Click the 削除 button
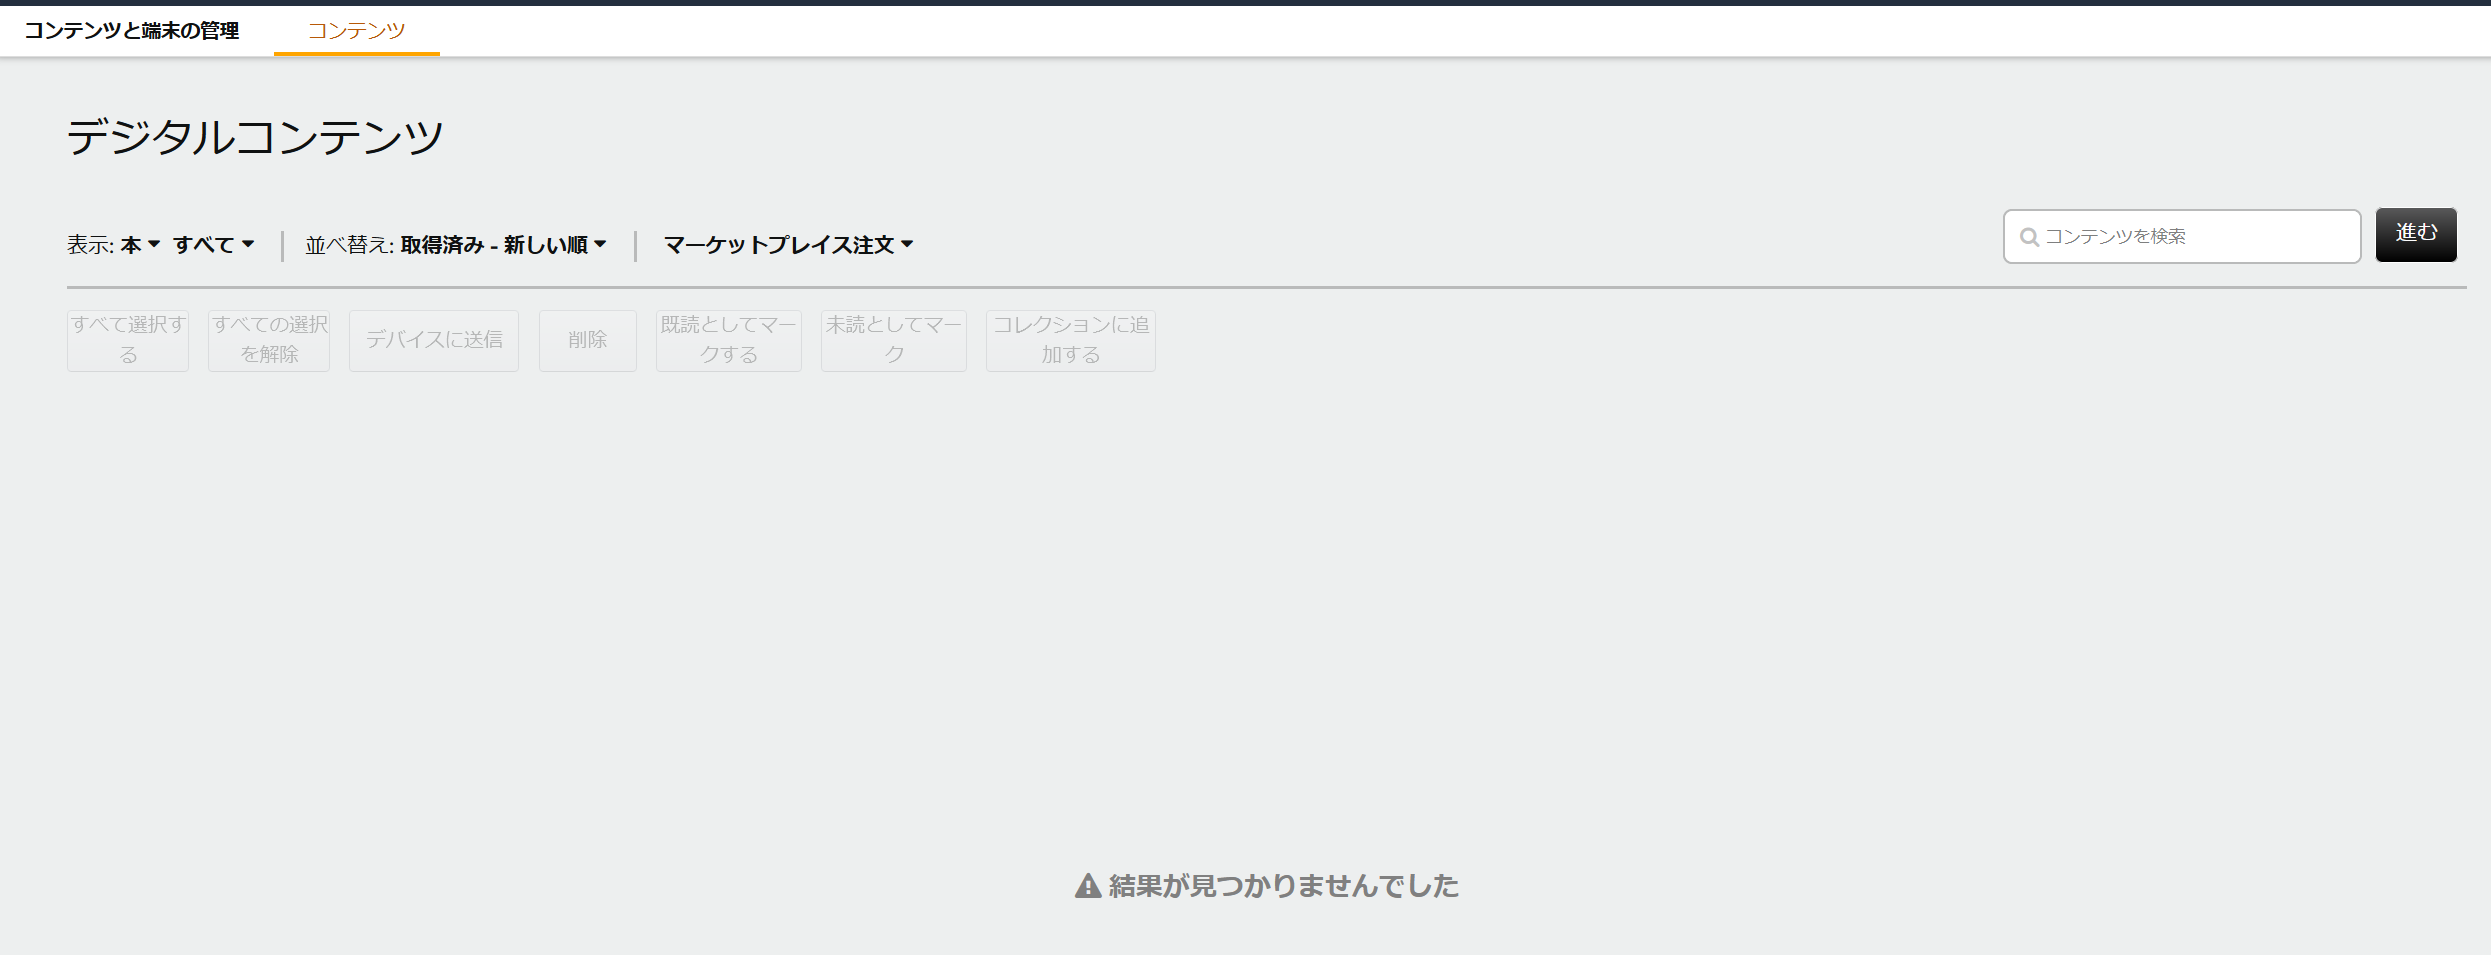 pos(588,340)
